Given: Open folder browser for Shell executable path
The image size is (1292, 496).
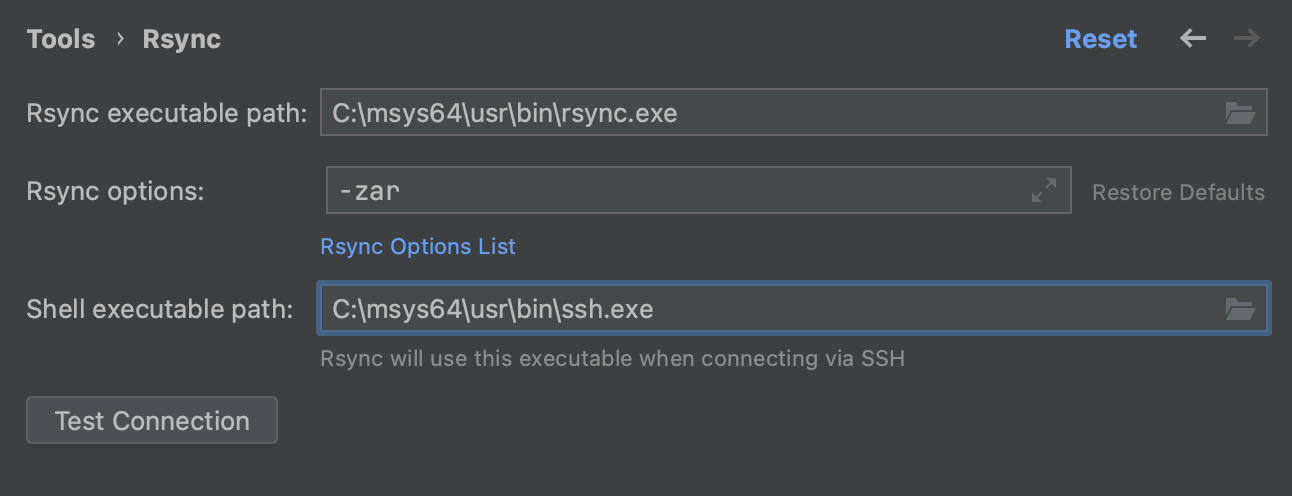Looking at the screenshot, I should [x=1240, y=309].
